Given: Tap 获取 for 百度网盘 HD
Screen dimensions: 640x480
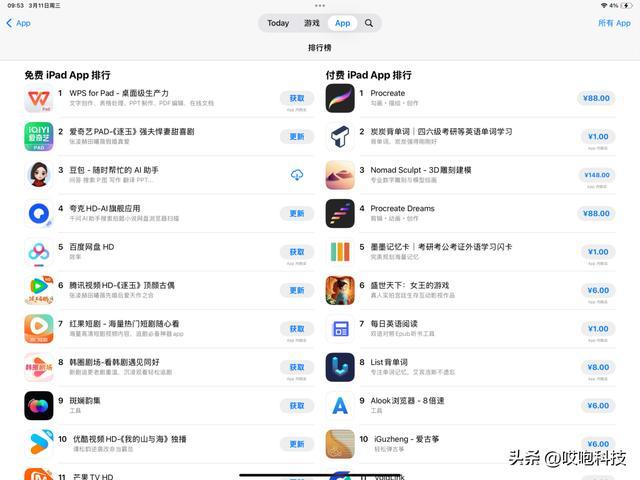Looking at the screenshot, I should 297,252.
